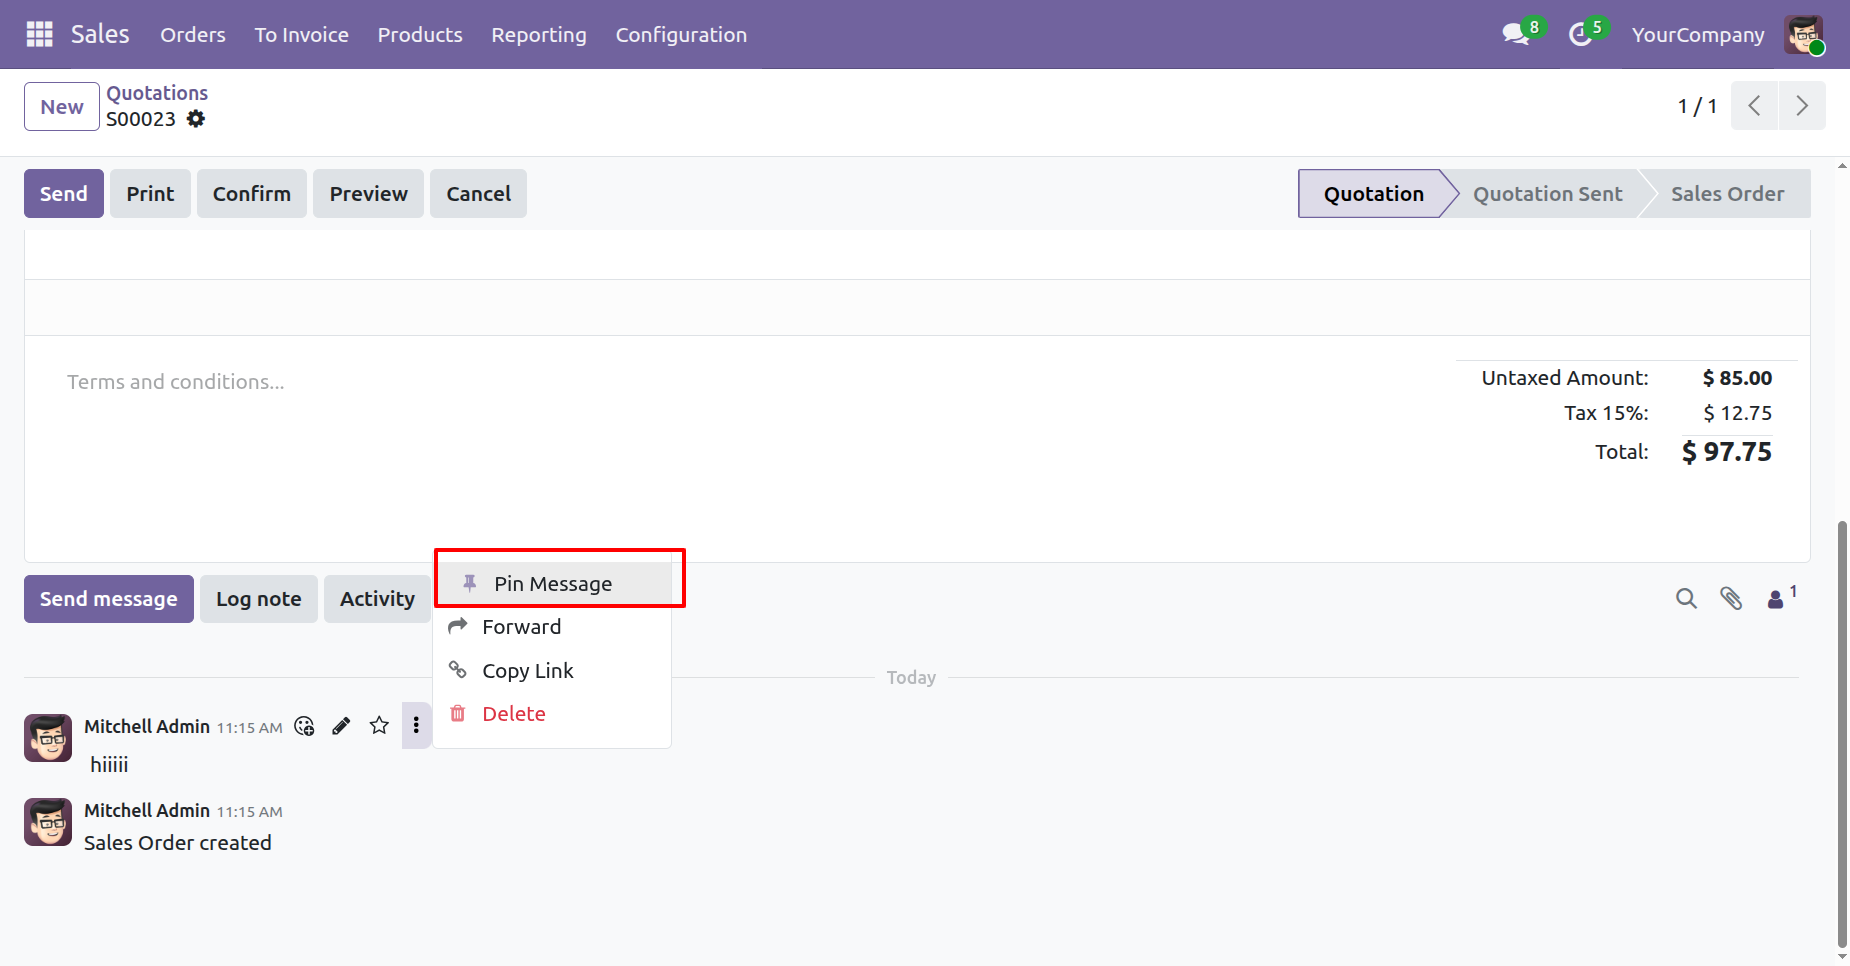Viewport: 1850px width, 966px height.
Task: Create a New quotation
Action: pos(62,106)
